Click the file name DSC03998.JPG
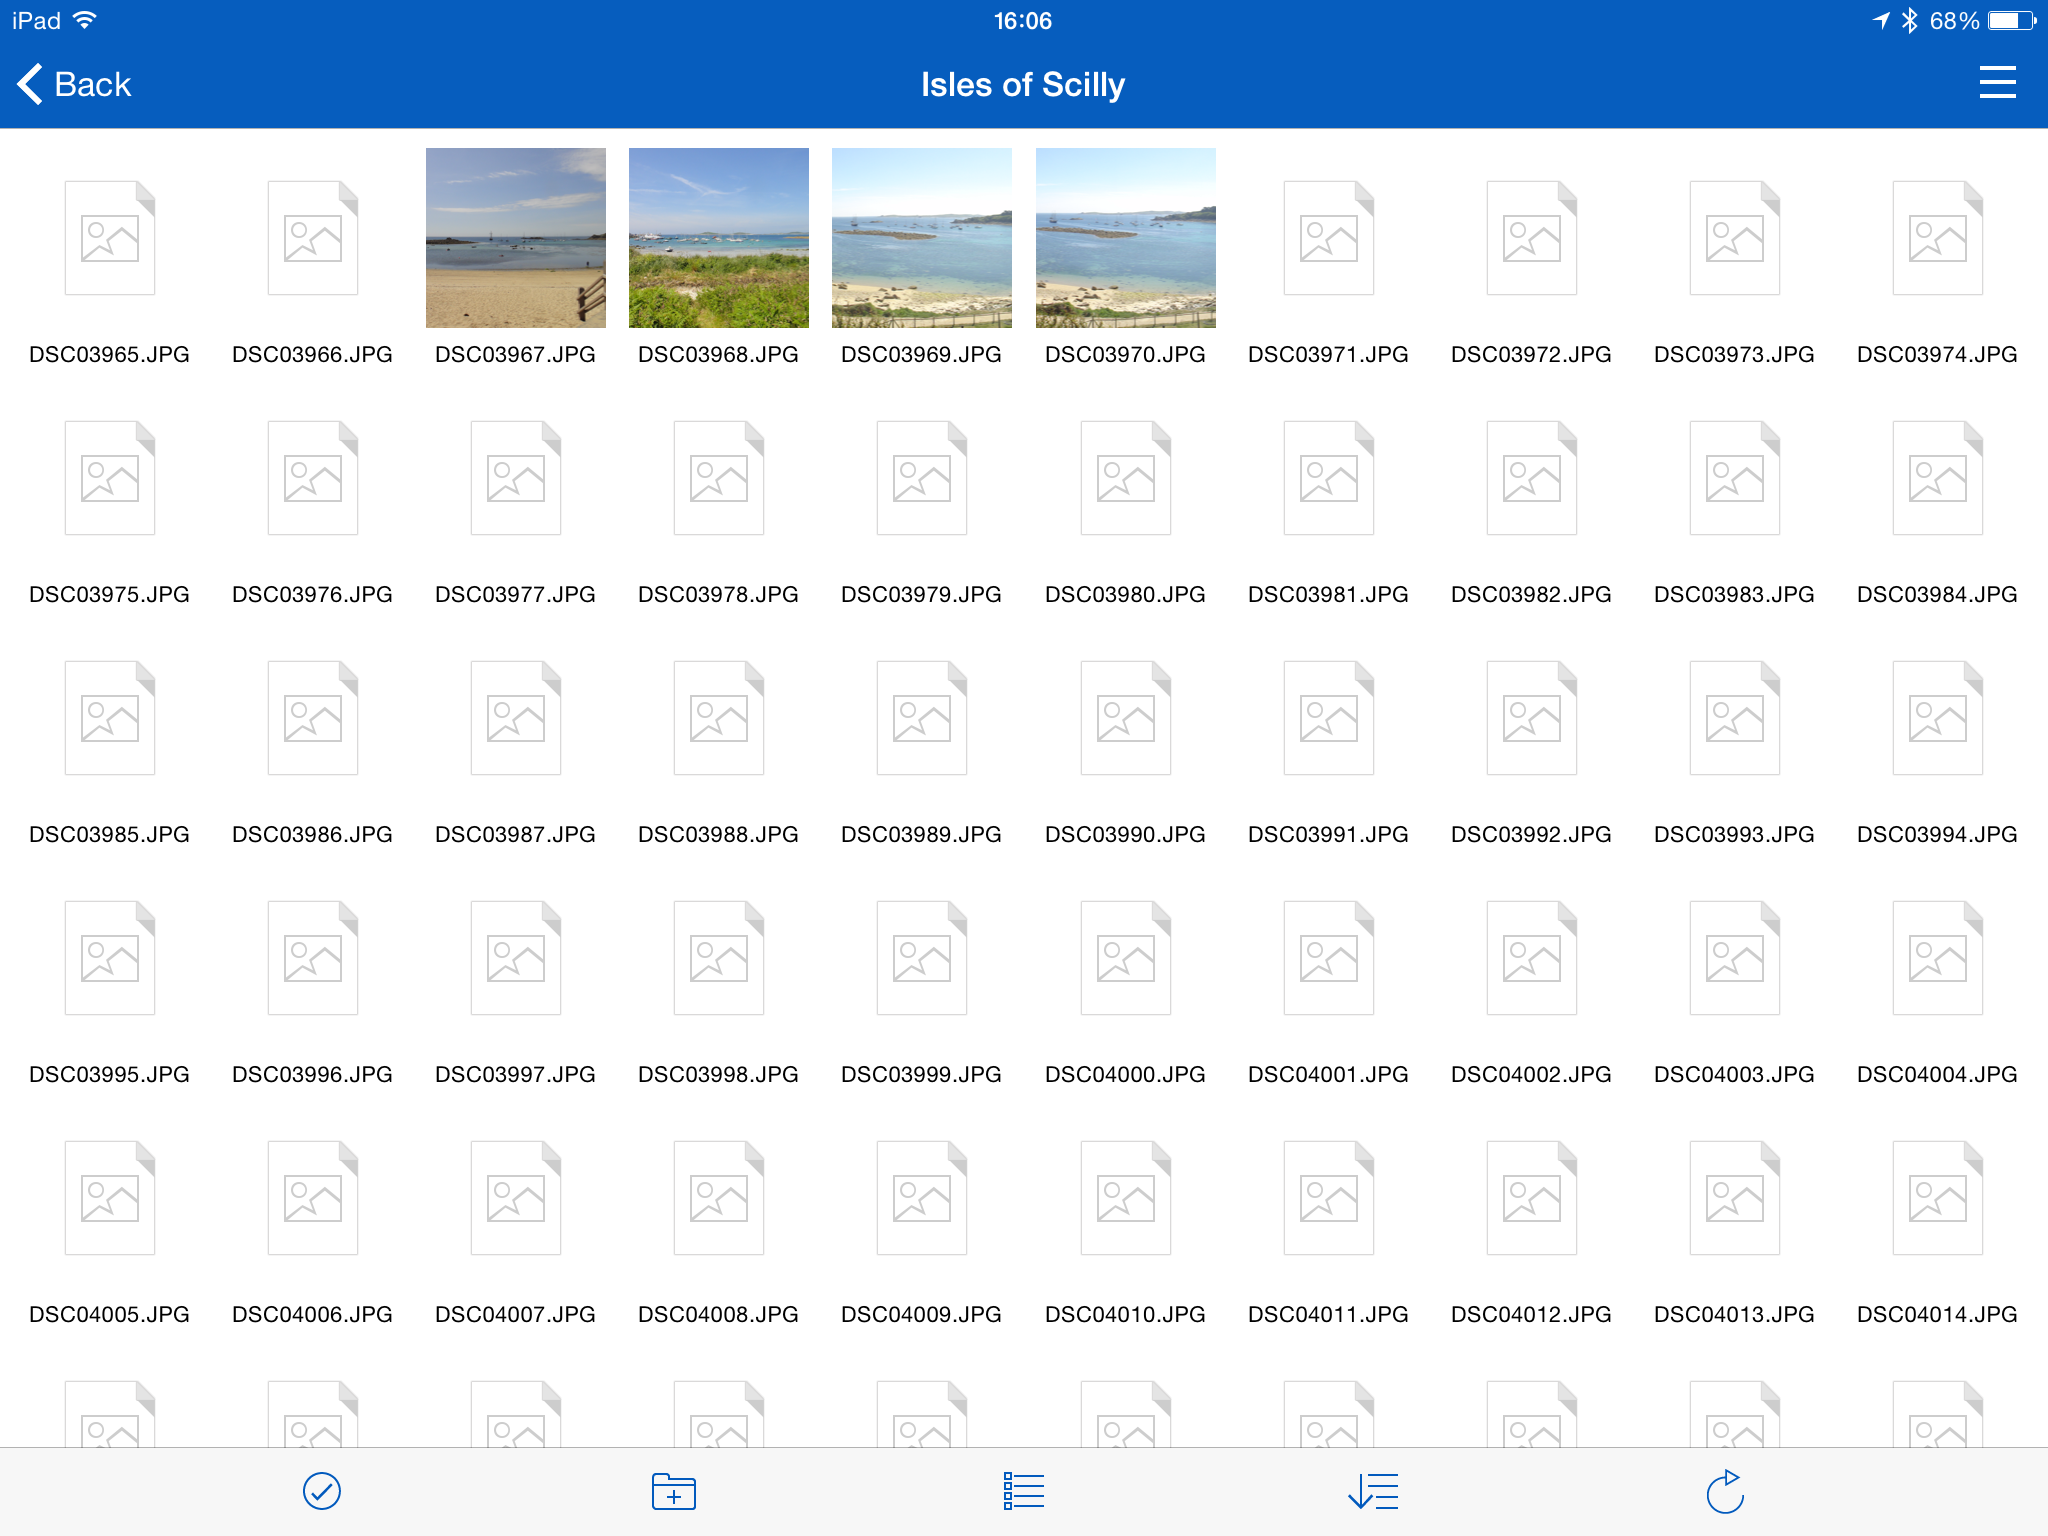 coord(719,1074)
